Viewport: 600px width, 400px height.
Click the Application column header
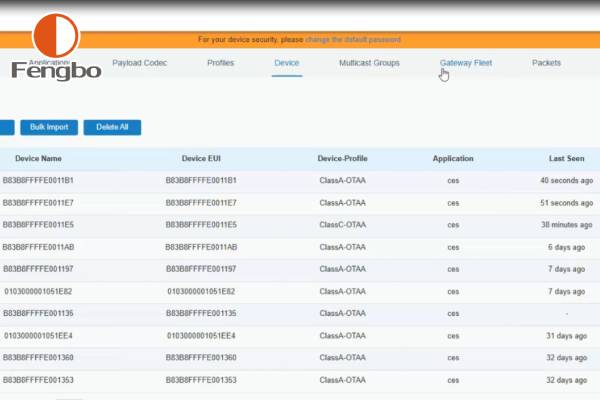point(453,158)
